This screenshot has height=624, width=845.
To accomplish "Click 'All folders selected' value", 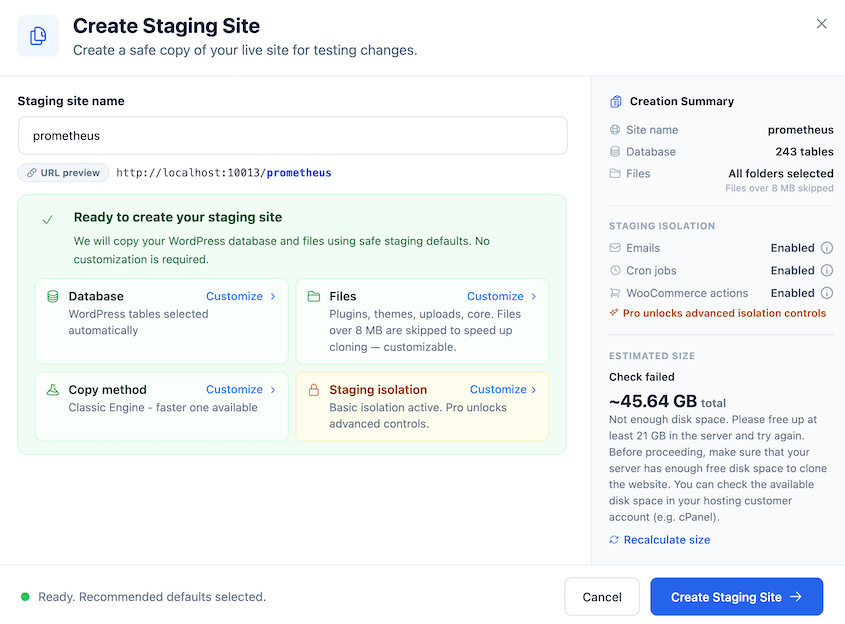I will (781, 174).
